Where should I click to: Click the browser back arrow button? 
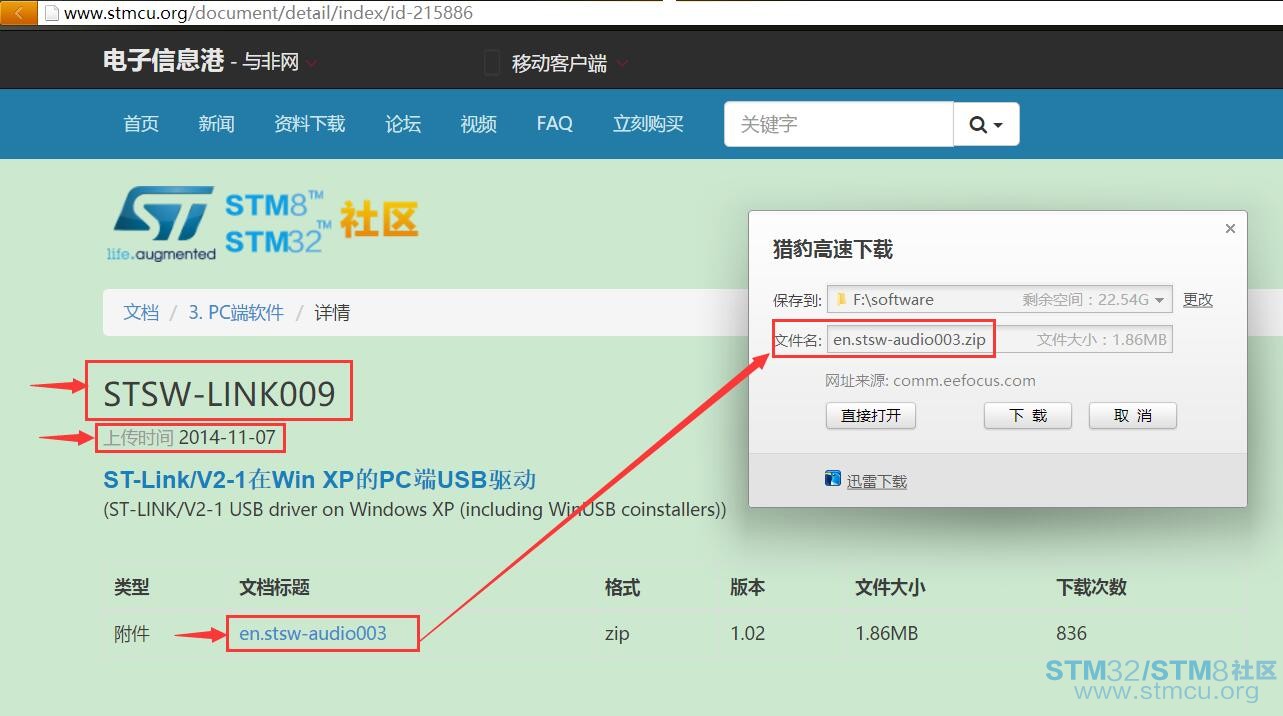[18, 13]
